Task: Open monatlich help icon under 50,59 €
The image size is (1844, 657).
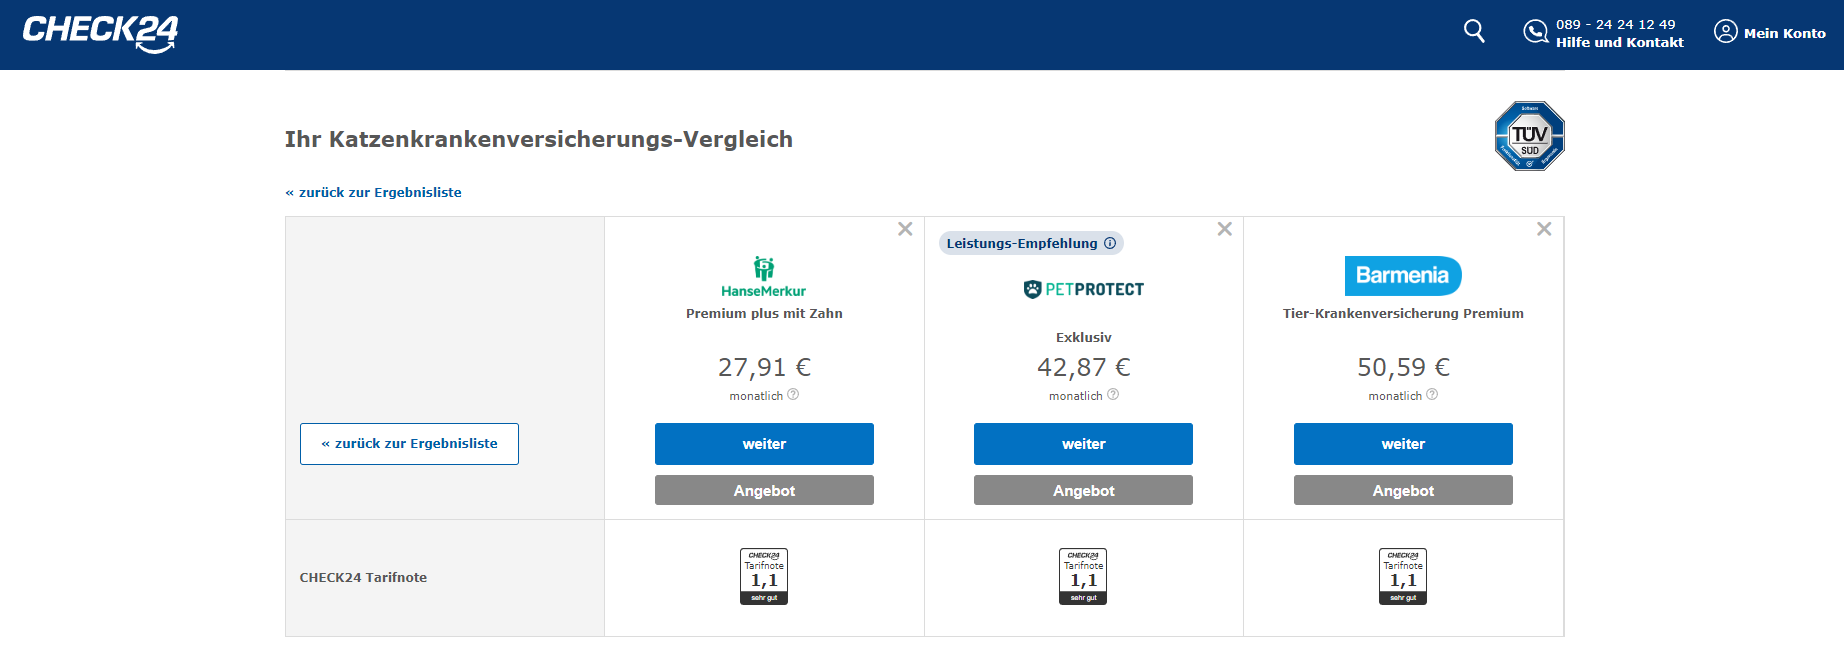Action: pyautogui.click(x=1432, y=395)
